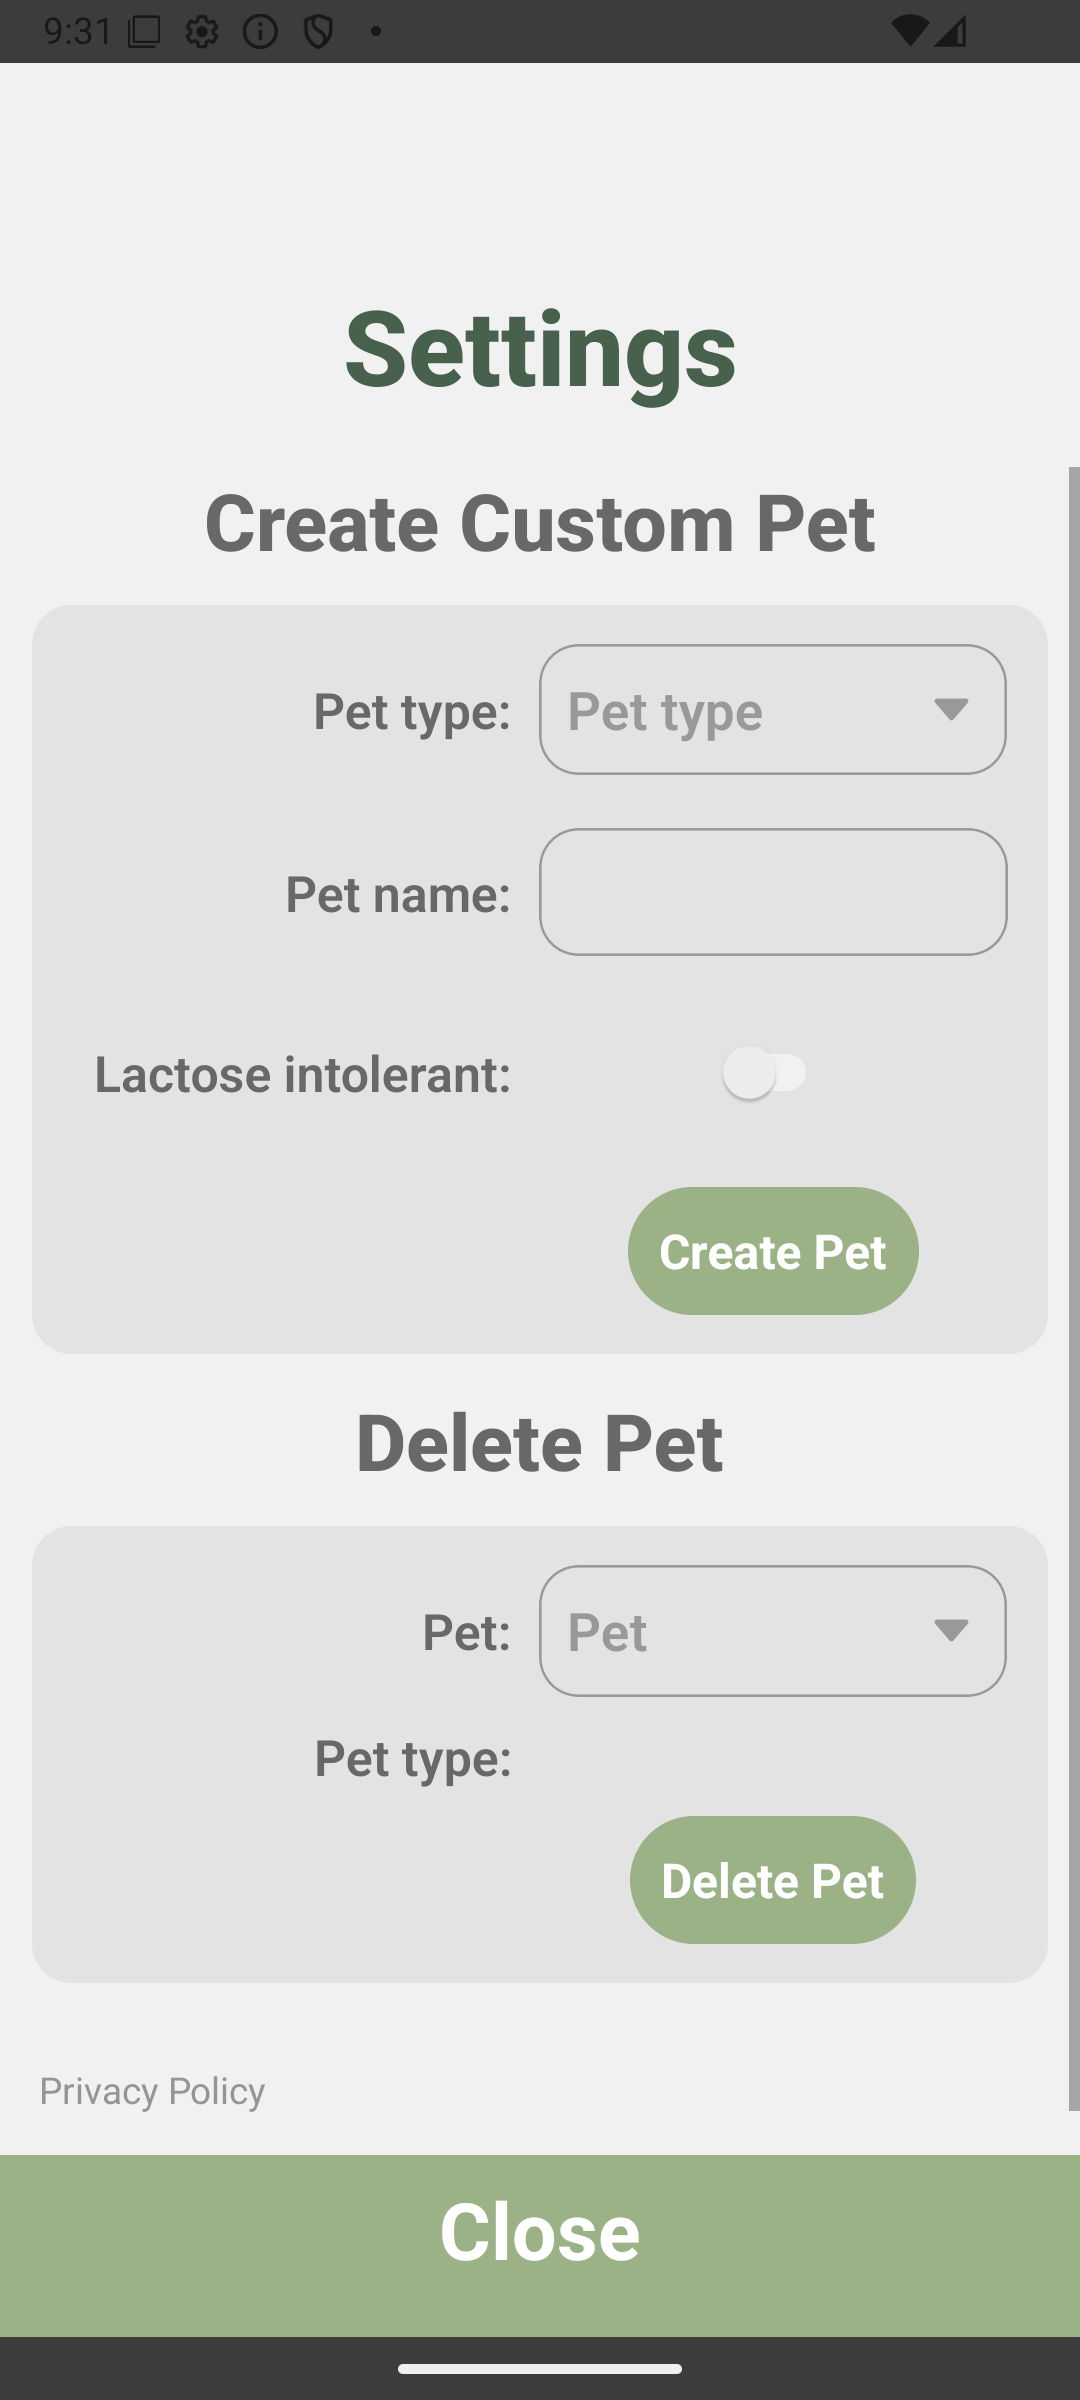Open the Pet type dropdown under Create Custom Pet
The height and width of the screenshot is (2400, 1080).
click(772, 710)
